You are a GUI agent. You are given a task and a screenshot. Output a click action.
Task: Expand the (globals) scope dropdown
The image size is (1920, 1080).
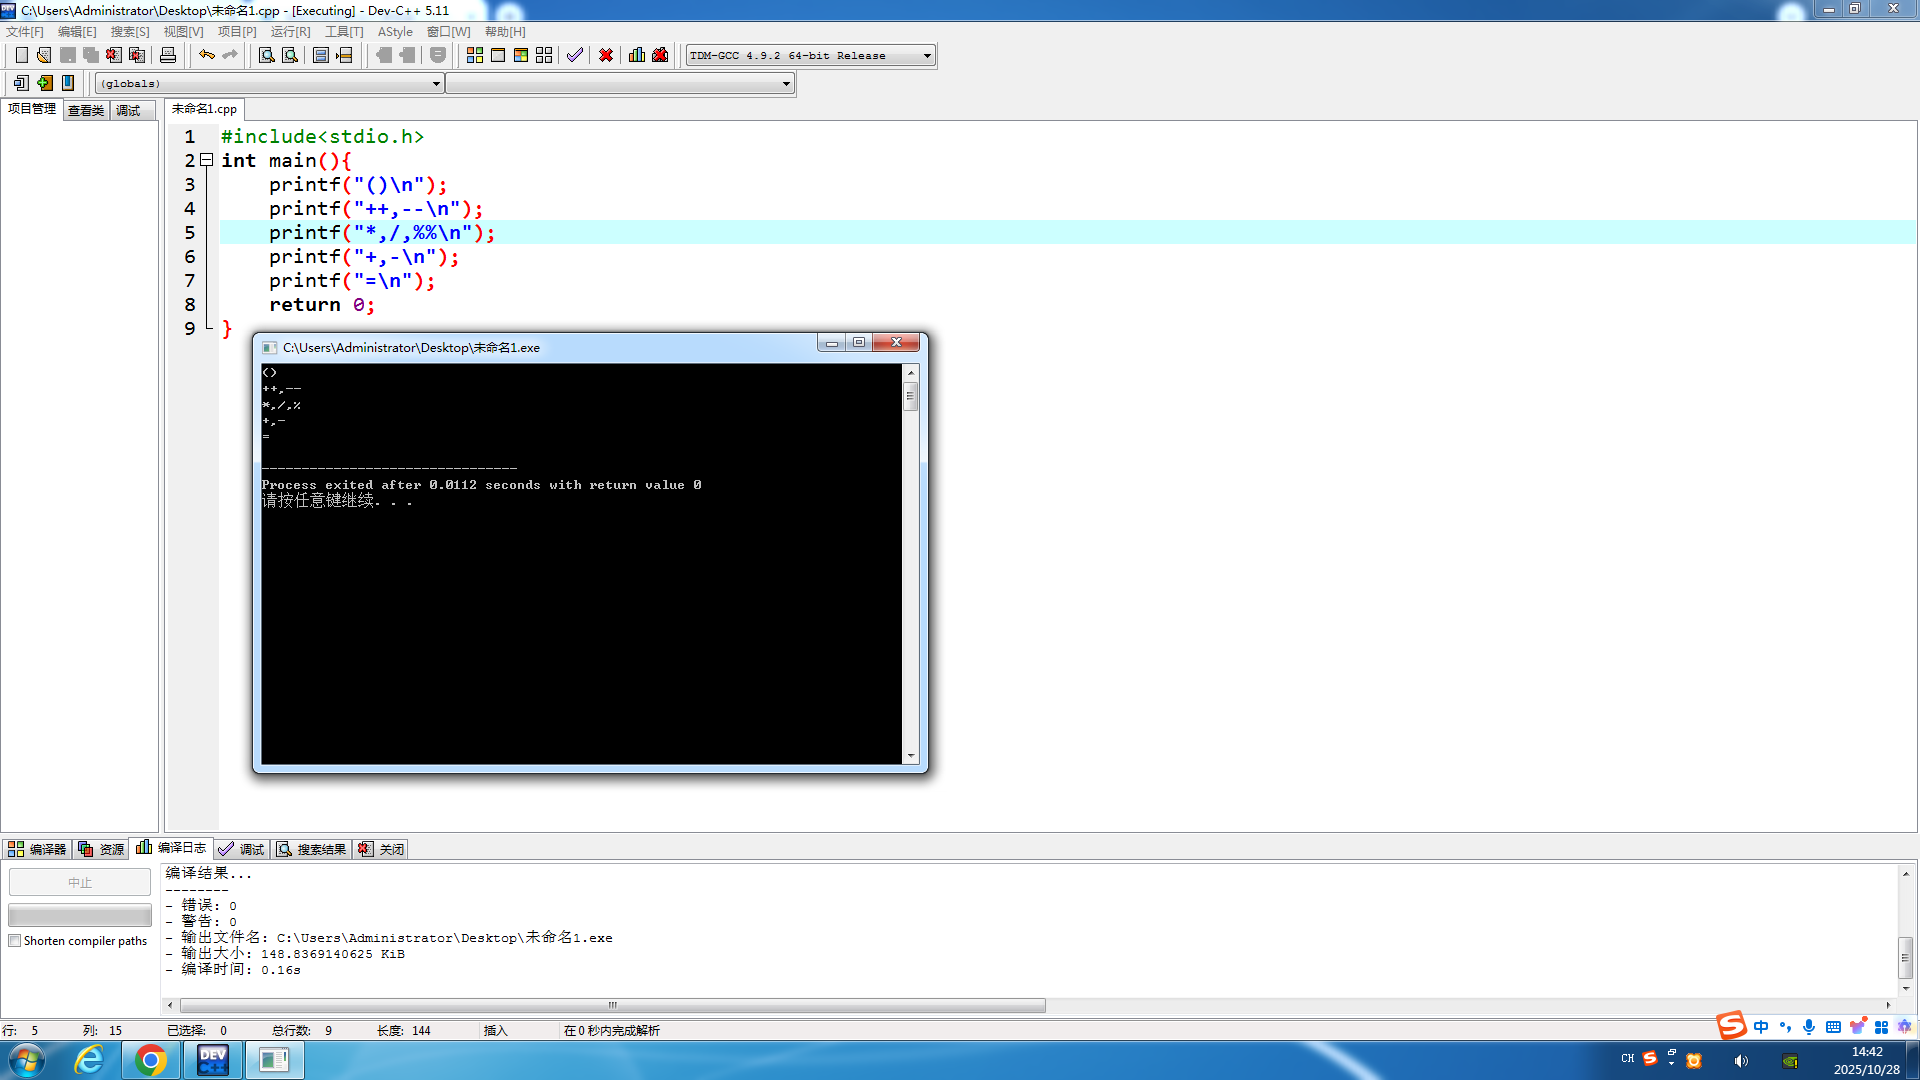436,84
